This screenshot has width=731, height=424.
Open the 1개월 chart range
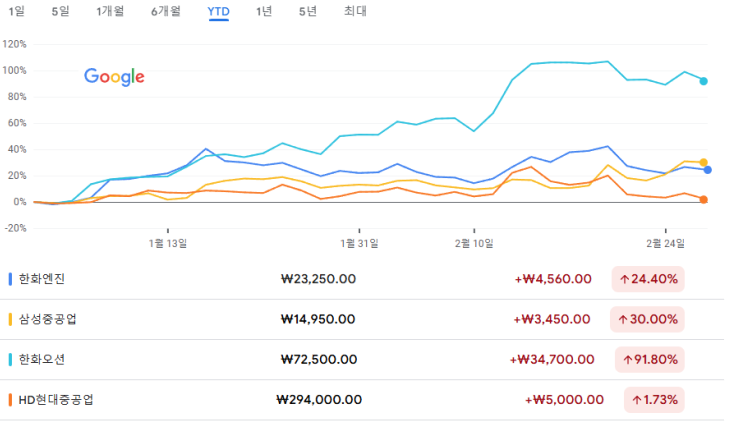110,12
